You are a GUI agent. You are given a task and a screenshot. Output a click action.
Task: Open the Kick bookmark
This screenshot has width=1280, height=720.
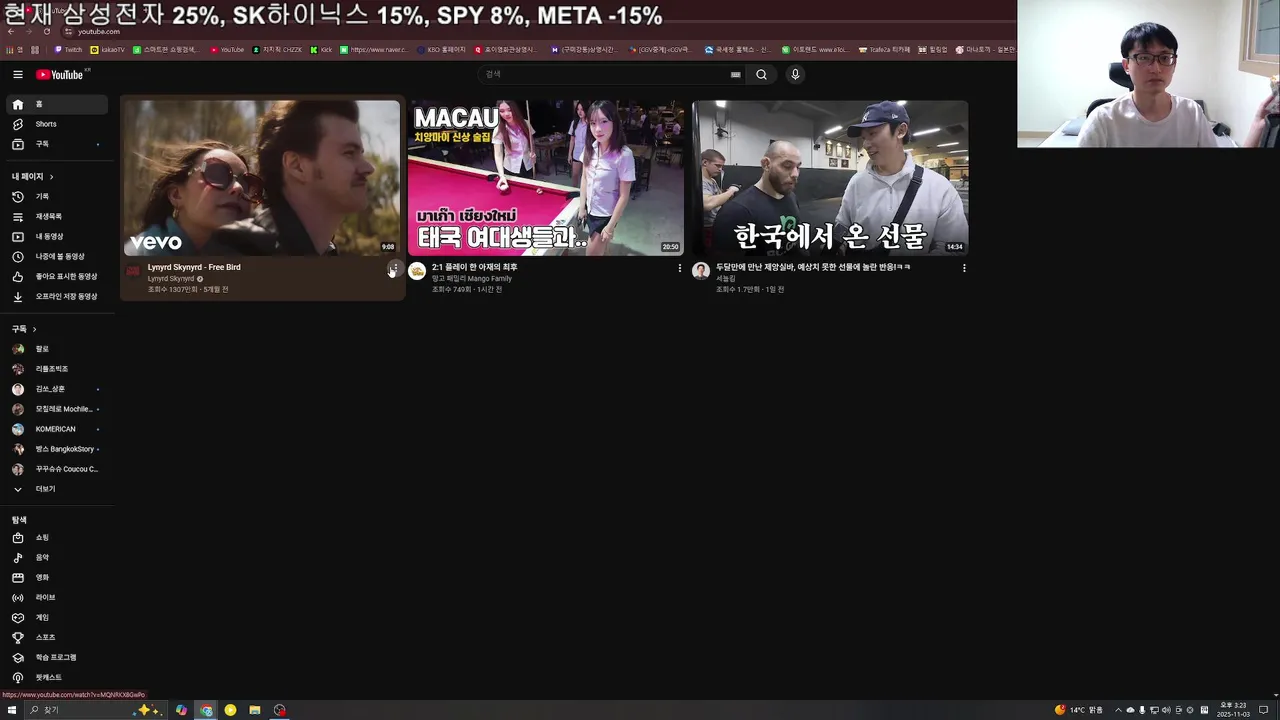point(321,49)
